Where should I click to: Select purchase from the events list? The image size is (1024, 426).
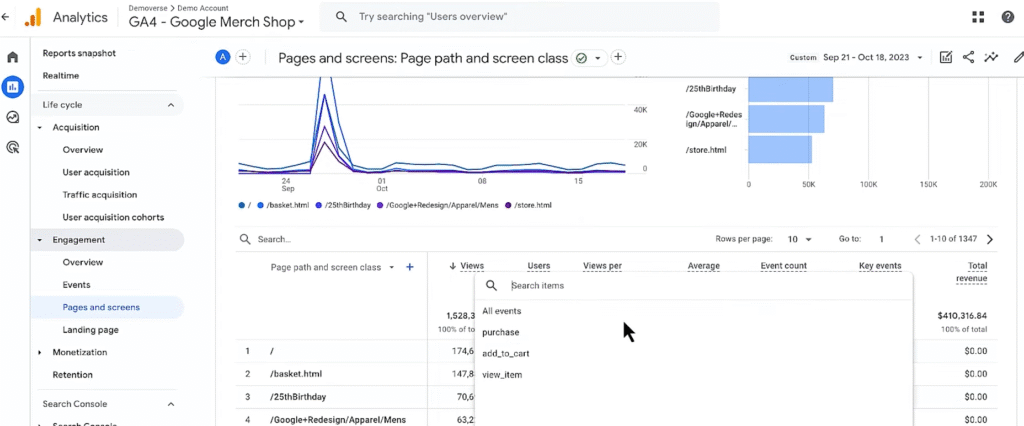click(501, 332)
